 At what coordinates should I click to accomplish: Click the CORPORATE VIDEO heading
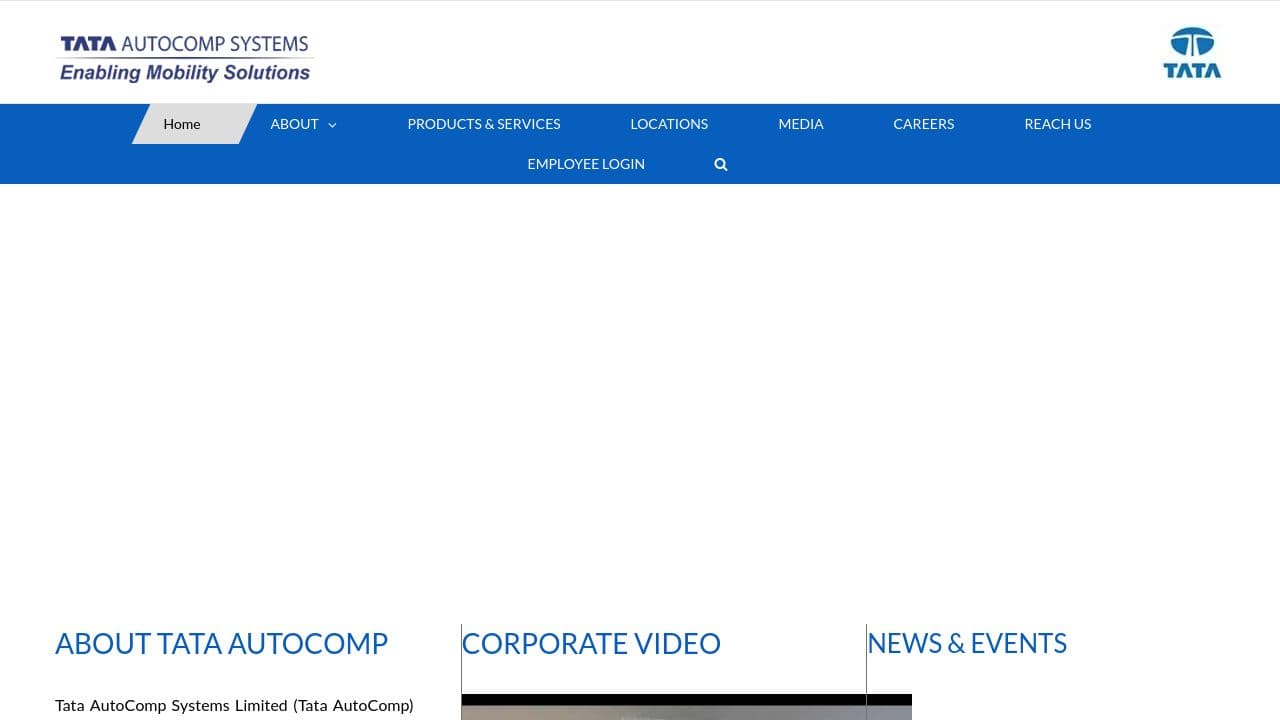591,643
